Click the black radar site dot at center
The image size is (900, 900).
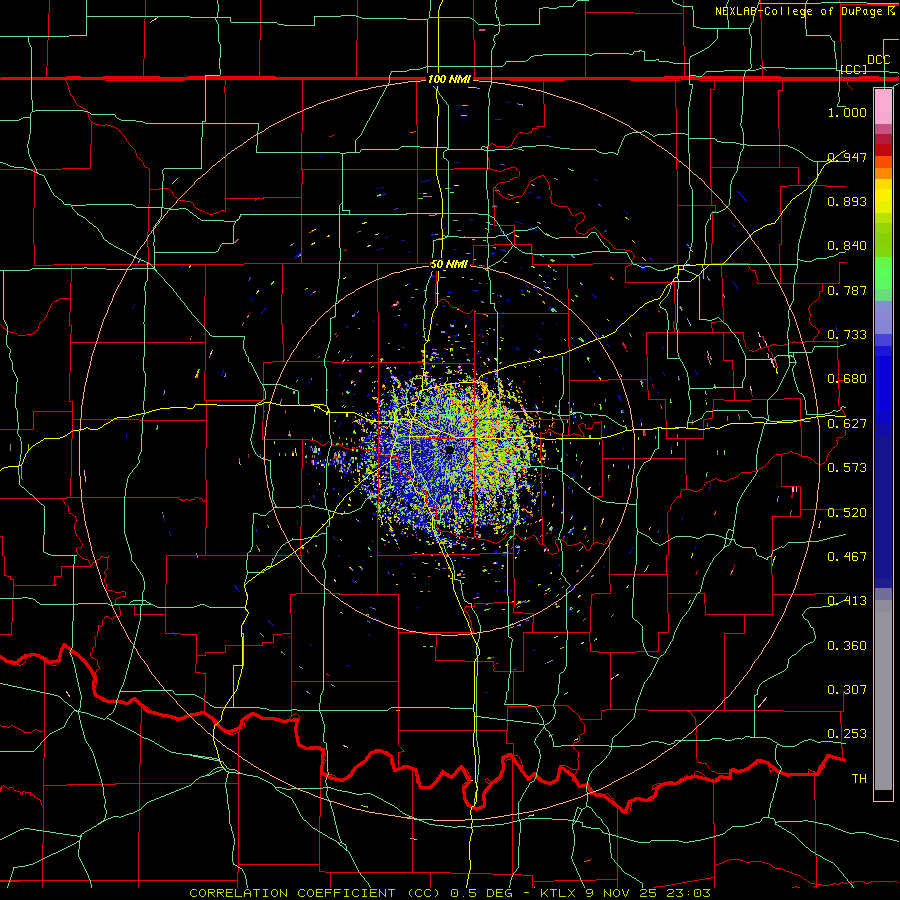pos(449,451)
